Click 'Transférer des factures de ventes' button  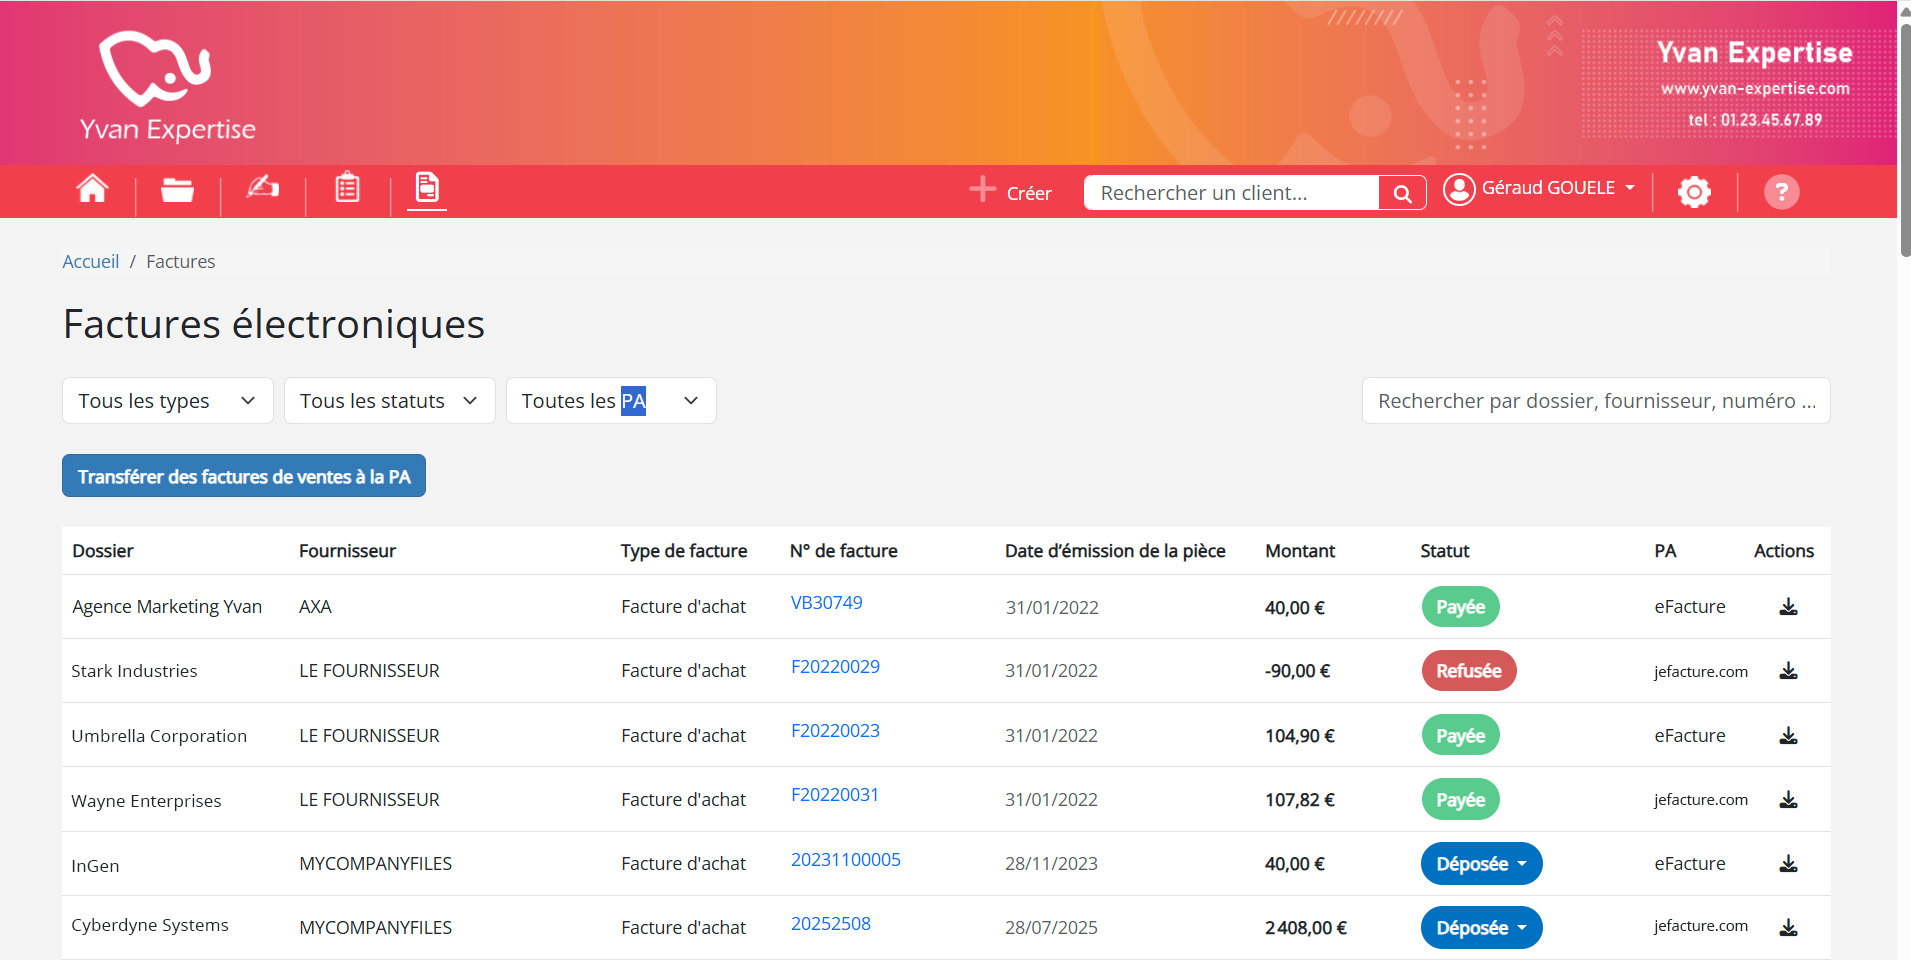(244, 477)
